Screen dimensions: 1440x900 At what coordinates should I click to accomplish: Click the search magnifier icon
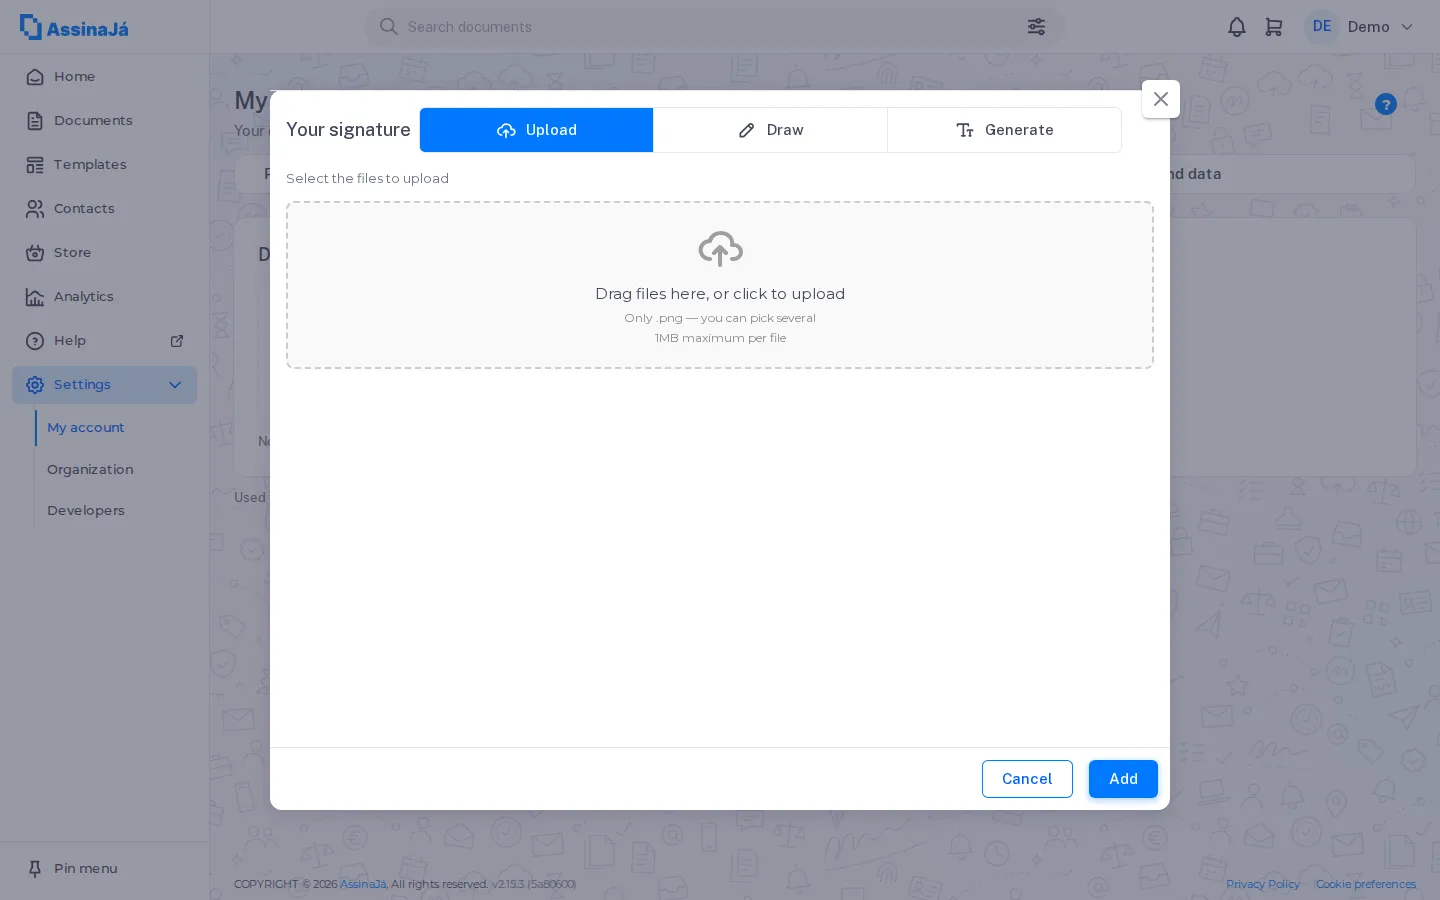click(x=388, y=27)
